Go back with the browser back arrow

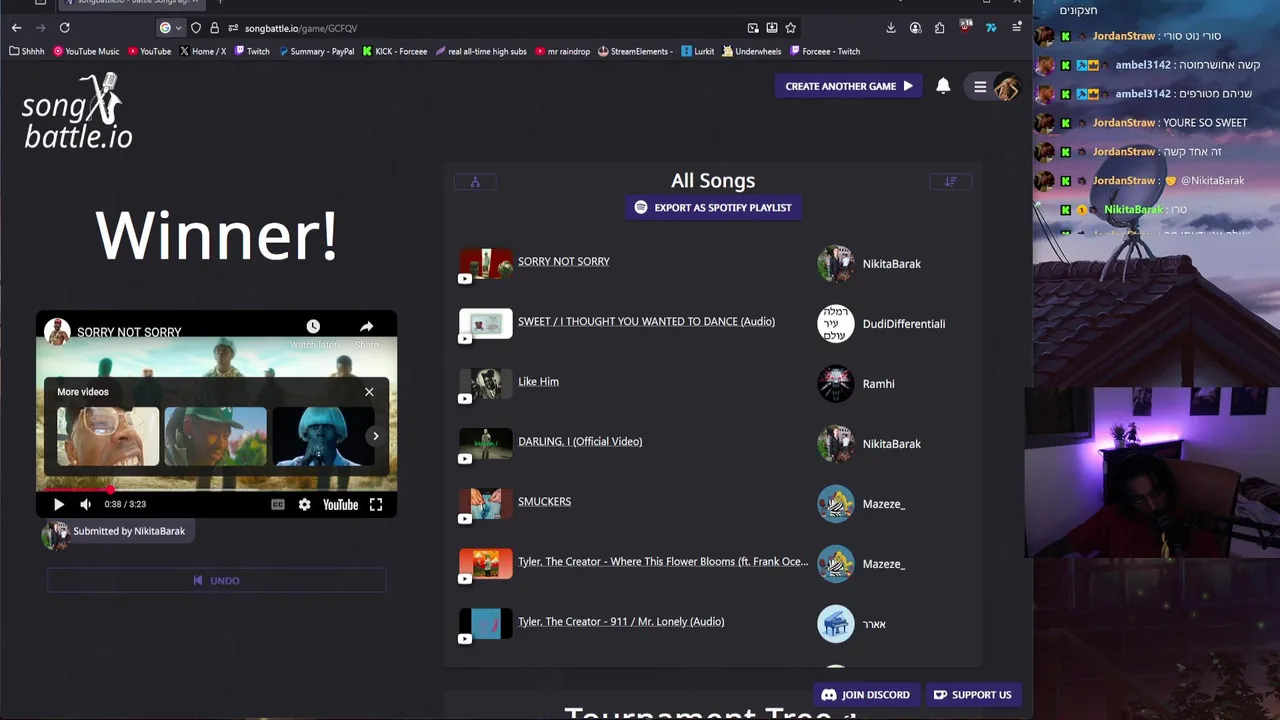(x=16, y=28)
